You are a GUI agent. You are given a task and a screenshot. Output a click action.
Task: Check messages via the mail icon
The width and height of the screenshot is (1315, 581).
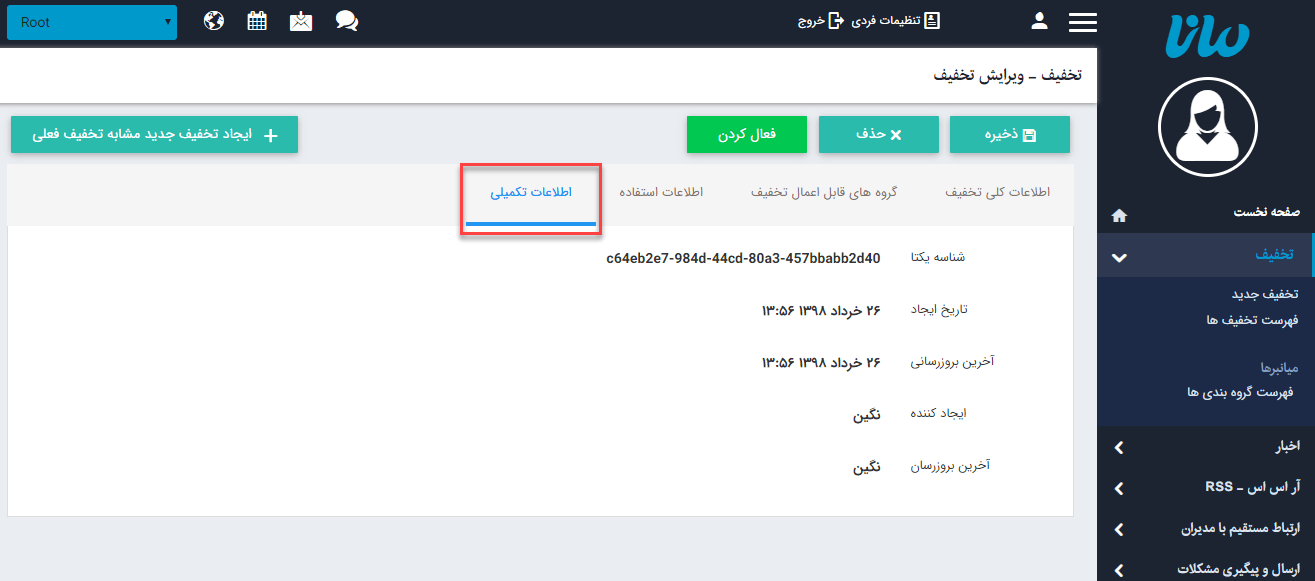(301, 20)
